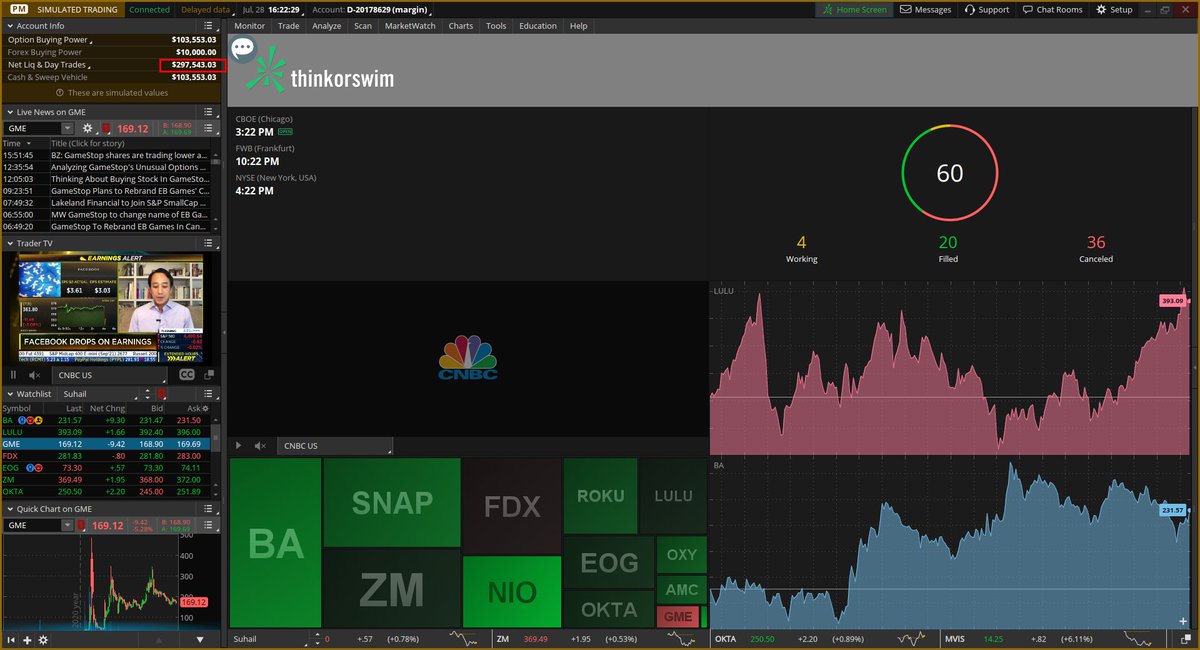Screen dimensions: 1200x650
Task: Collapse the Trader TV section
Action: pyautogui.click(x=9, y=243)
